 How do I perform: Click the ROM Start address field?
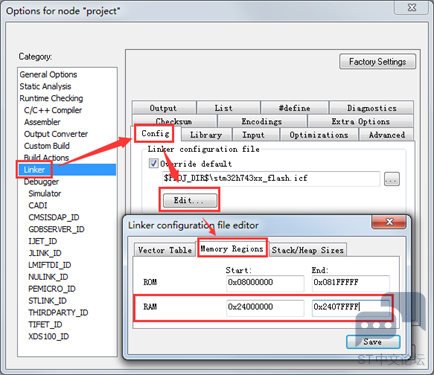pyautogui.click(x=265, y=283)
